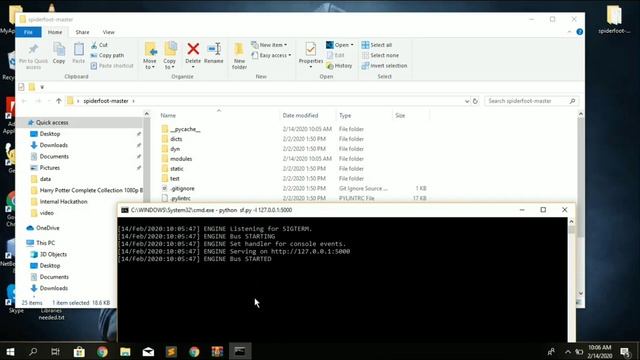
Task: Show hidden system tray icons
Action: 568,351
